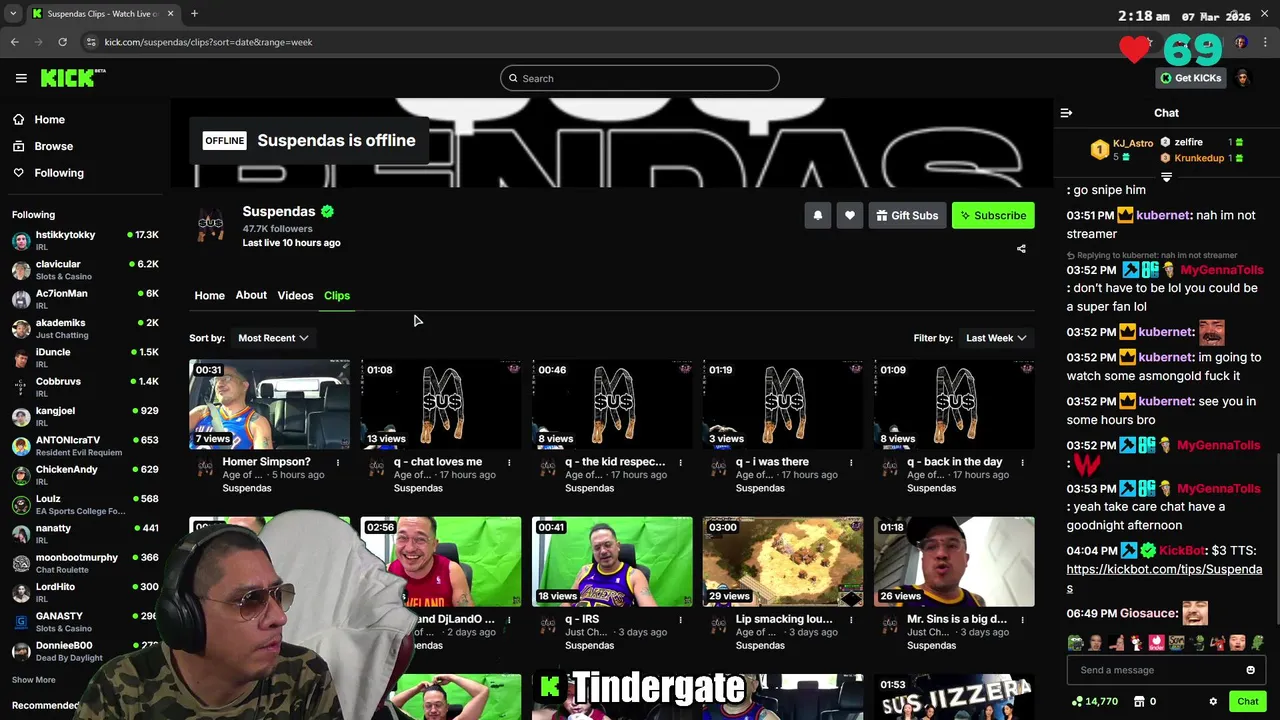Open ANTONIcraTV channel in following list
The height and width of the screenshot is (720, 1280).
point(85,446)
